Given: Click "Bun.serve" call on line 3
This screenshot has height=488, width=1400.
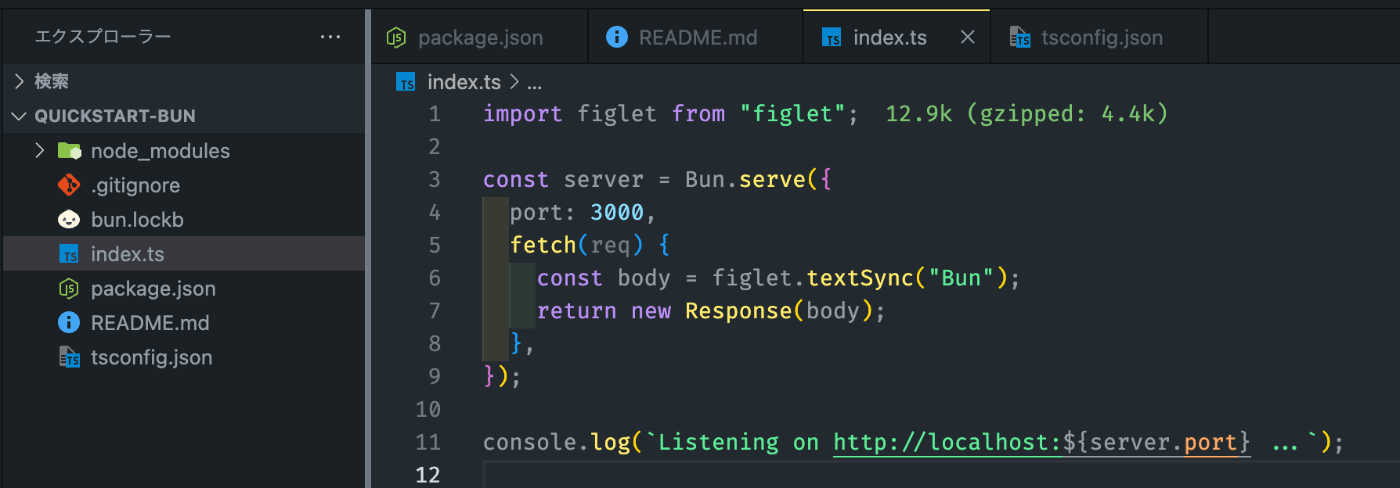Looking at the screenshot, I should tap(745, 180).
